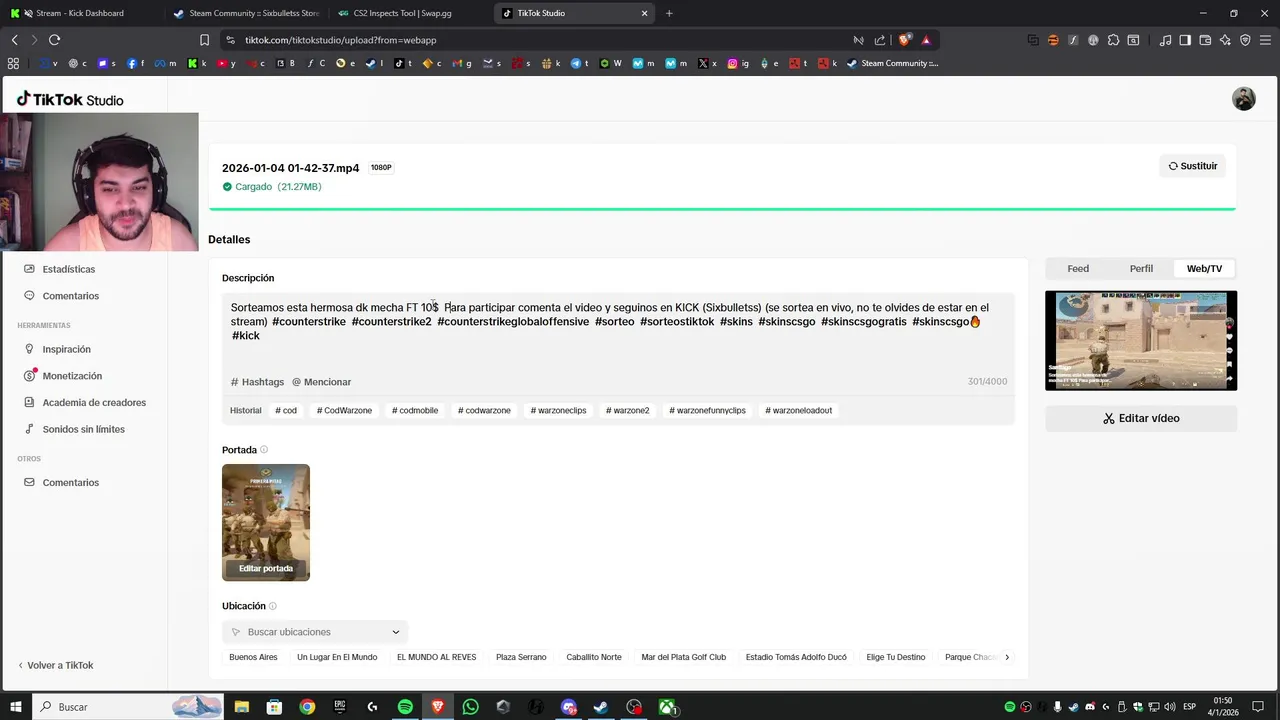Insert the #warzoneclips history hashtag
Screen dimensions: 1280x720
[x=558, y=410]
